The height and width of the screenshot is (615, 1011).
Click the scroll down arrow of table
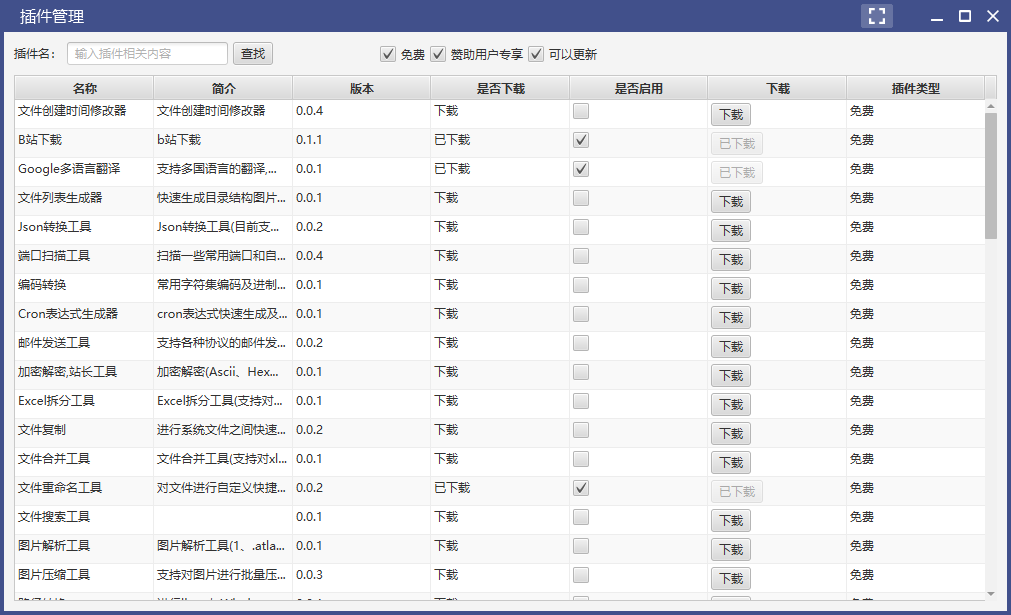(990, 593)
